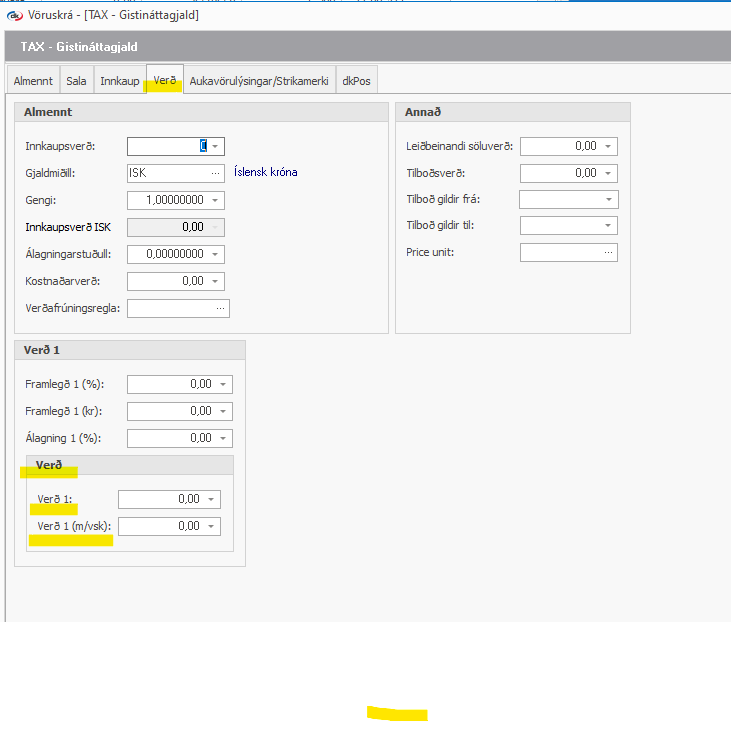Open the Gjaldmiðill currency lookup ellipsis button
Screen dimensions: 731x732
(x=215, y=173)
